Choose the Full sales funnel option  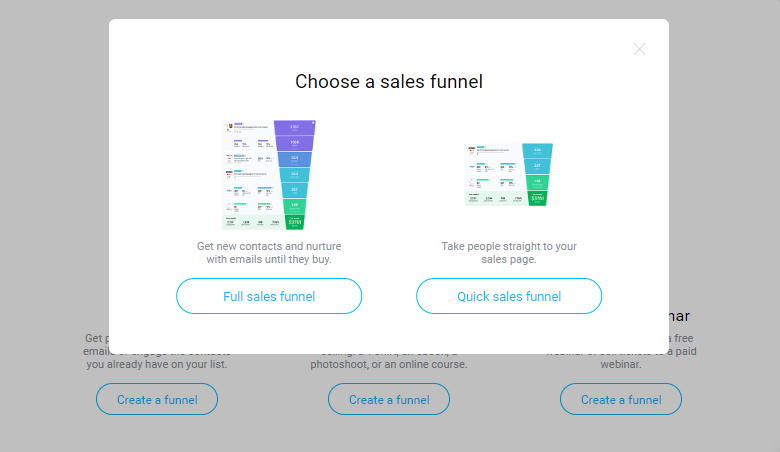[269, 296]
